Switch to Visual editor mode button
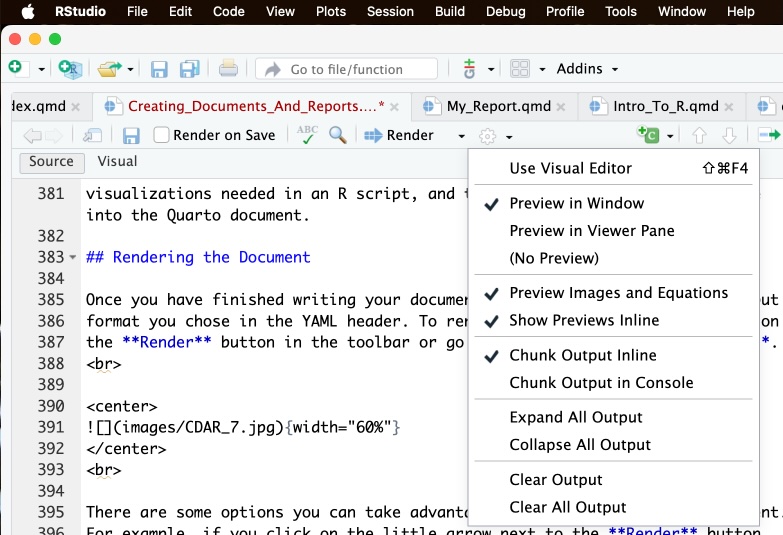The height and width of the screenshot is (535, 783). (x=117, y=162)
